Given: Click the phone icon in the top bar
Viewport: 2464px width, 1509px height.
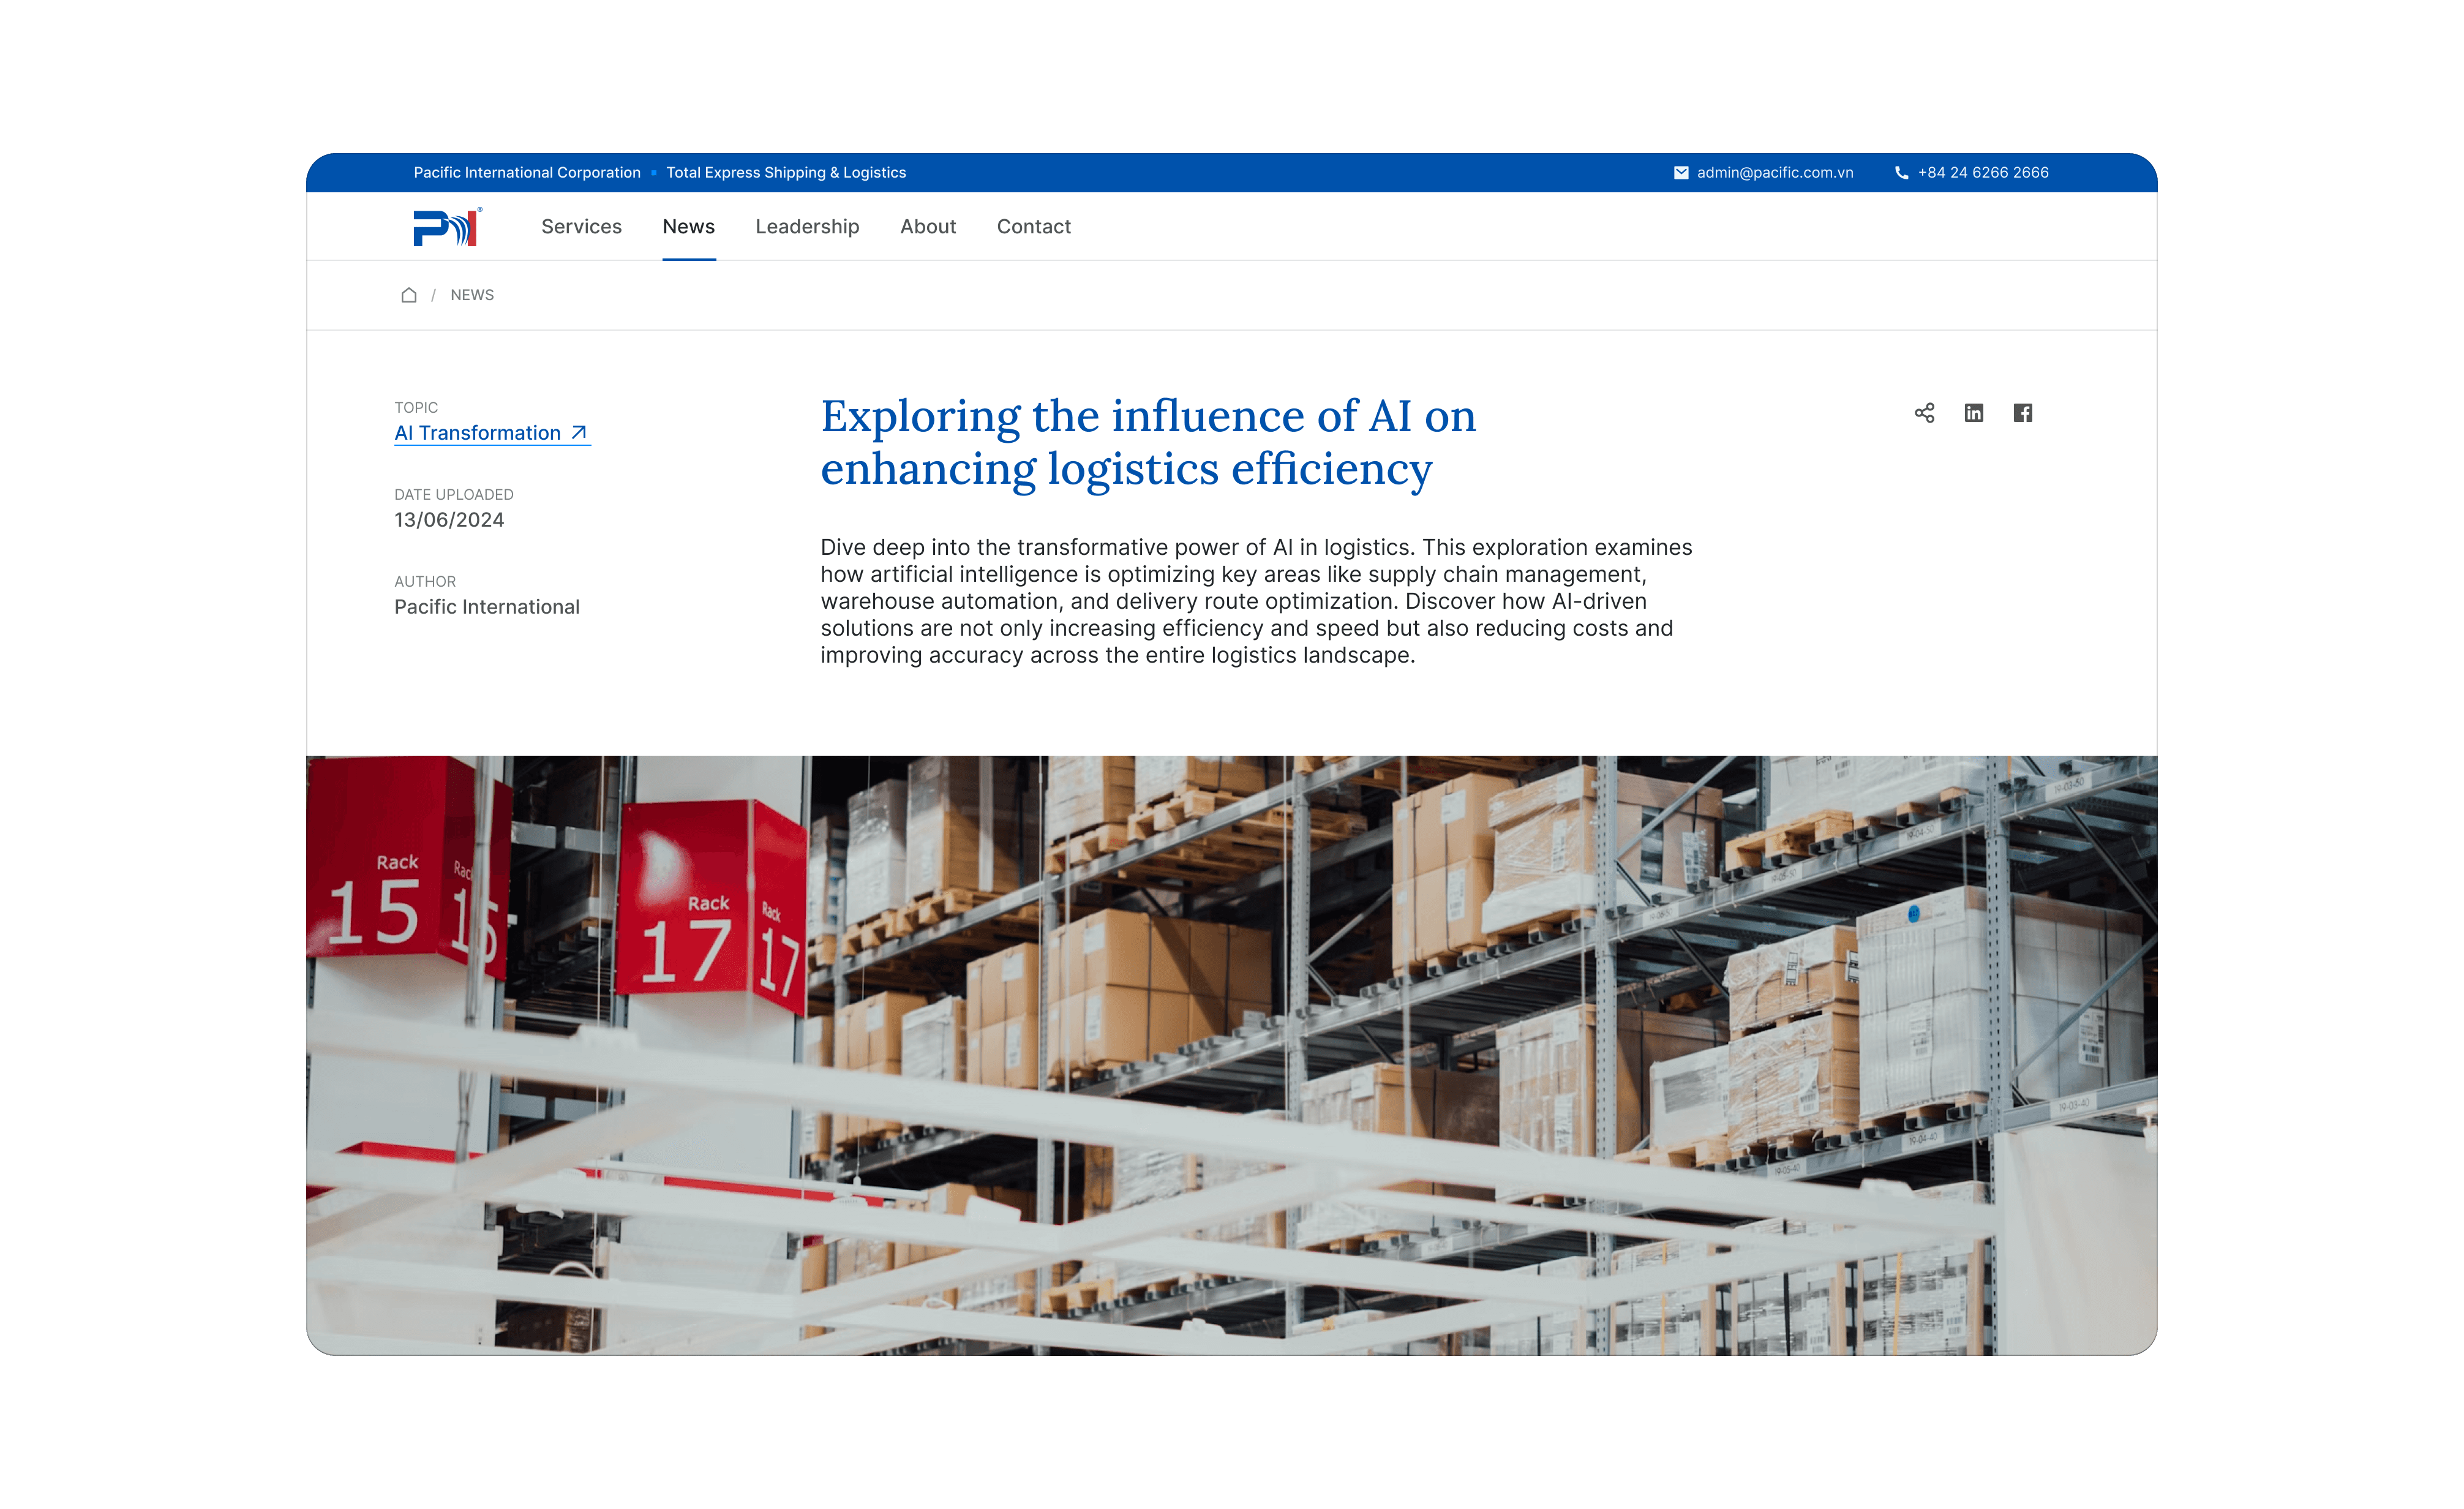Looking at the screenshot, I should click(1901, 173).
